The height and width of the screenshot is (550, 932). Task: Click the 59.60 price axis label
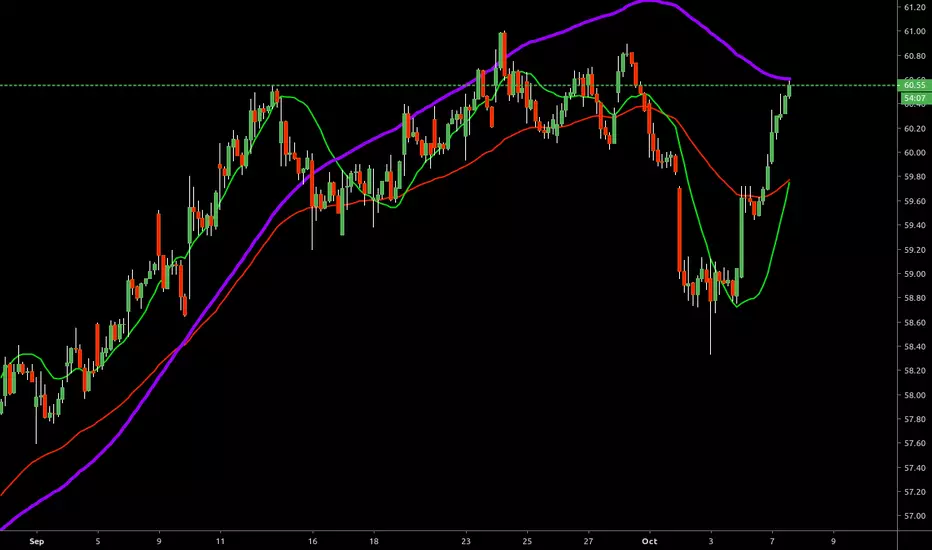point(914,201)
